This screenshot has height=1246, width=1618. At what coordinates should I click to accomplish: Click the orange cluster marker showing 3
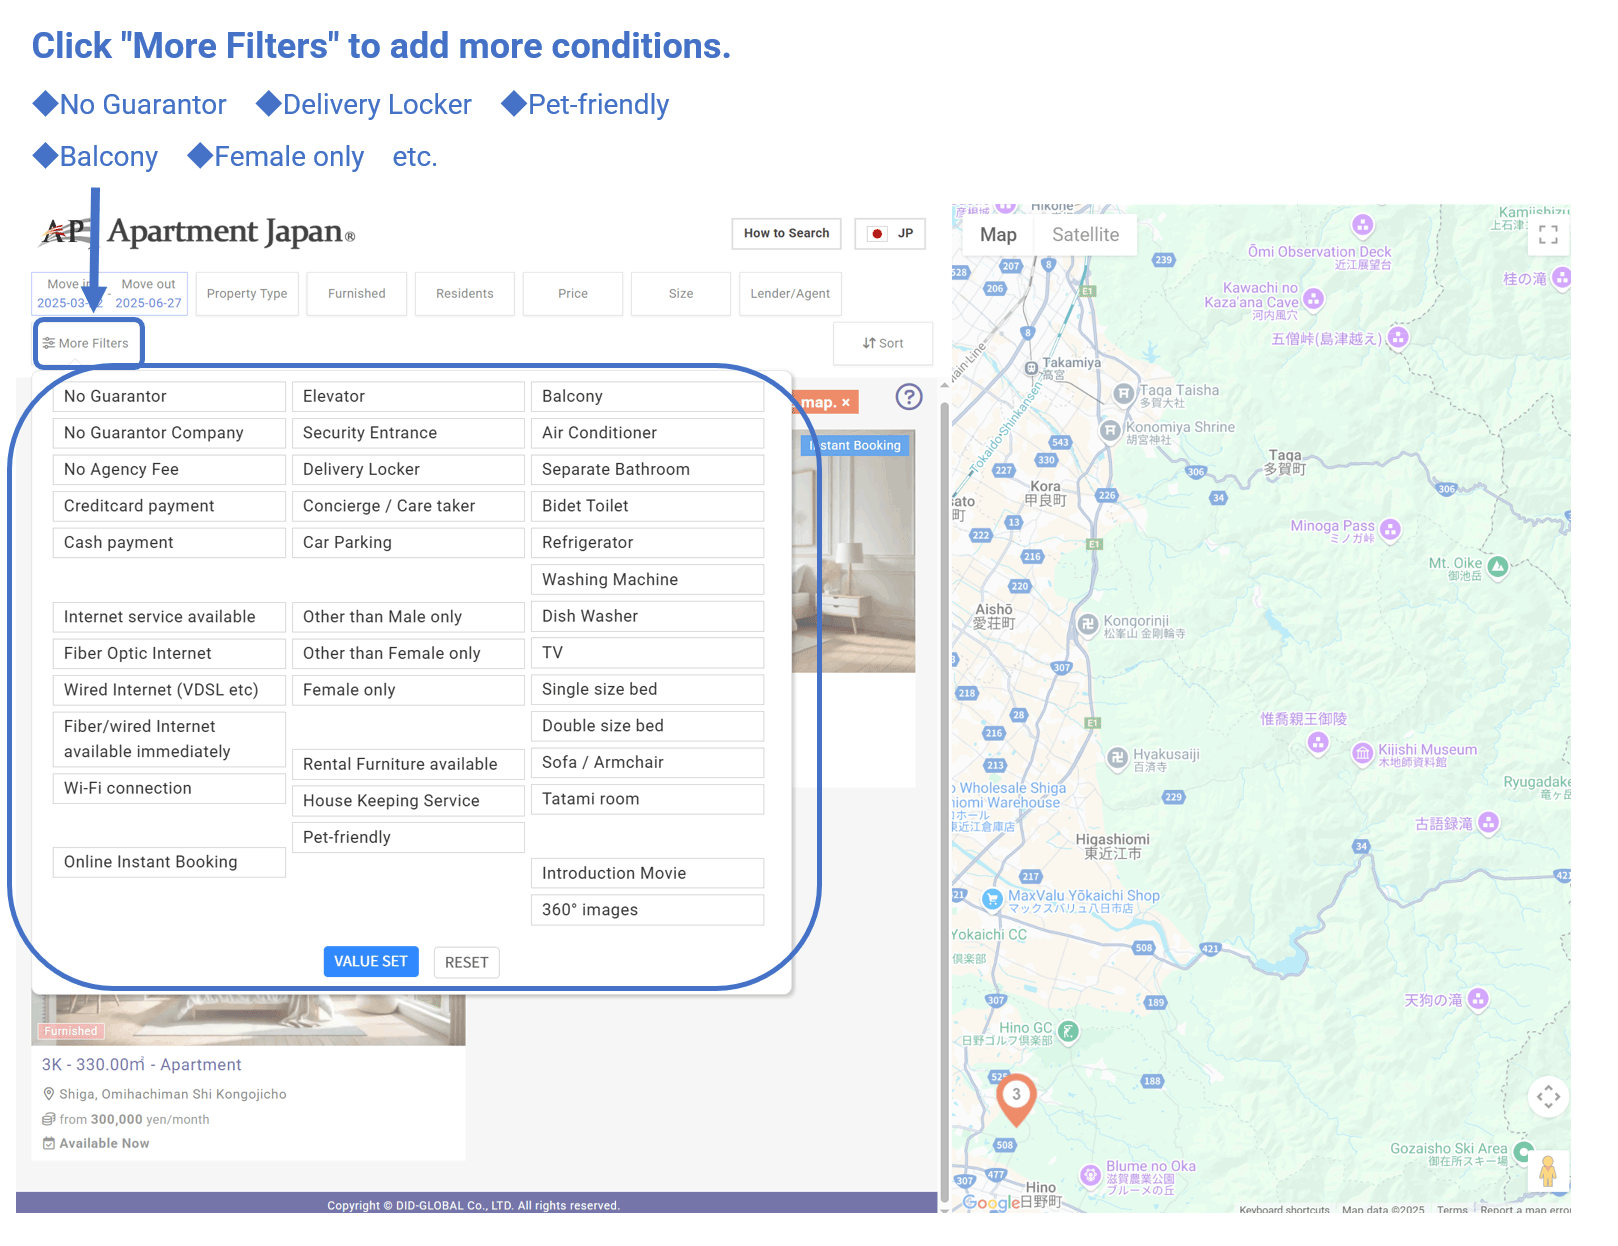click(1016, 1095)
